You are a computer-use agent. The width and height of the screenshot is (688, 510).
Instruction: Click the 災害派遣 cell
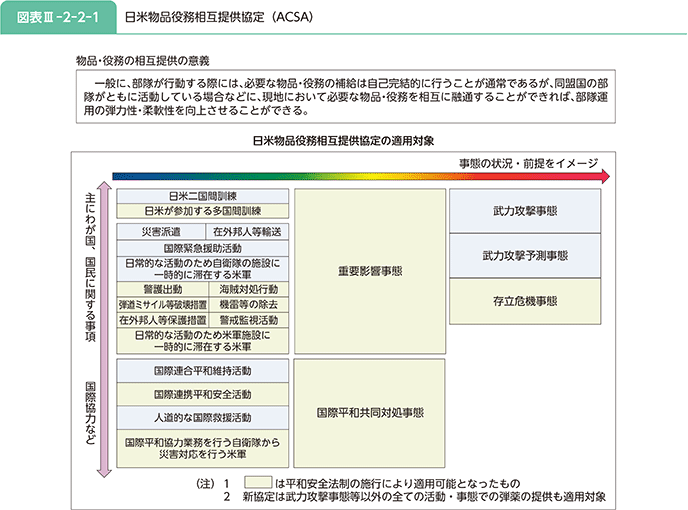click(161, 232)
